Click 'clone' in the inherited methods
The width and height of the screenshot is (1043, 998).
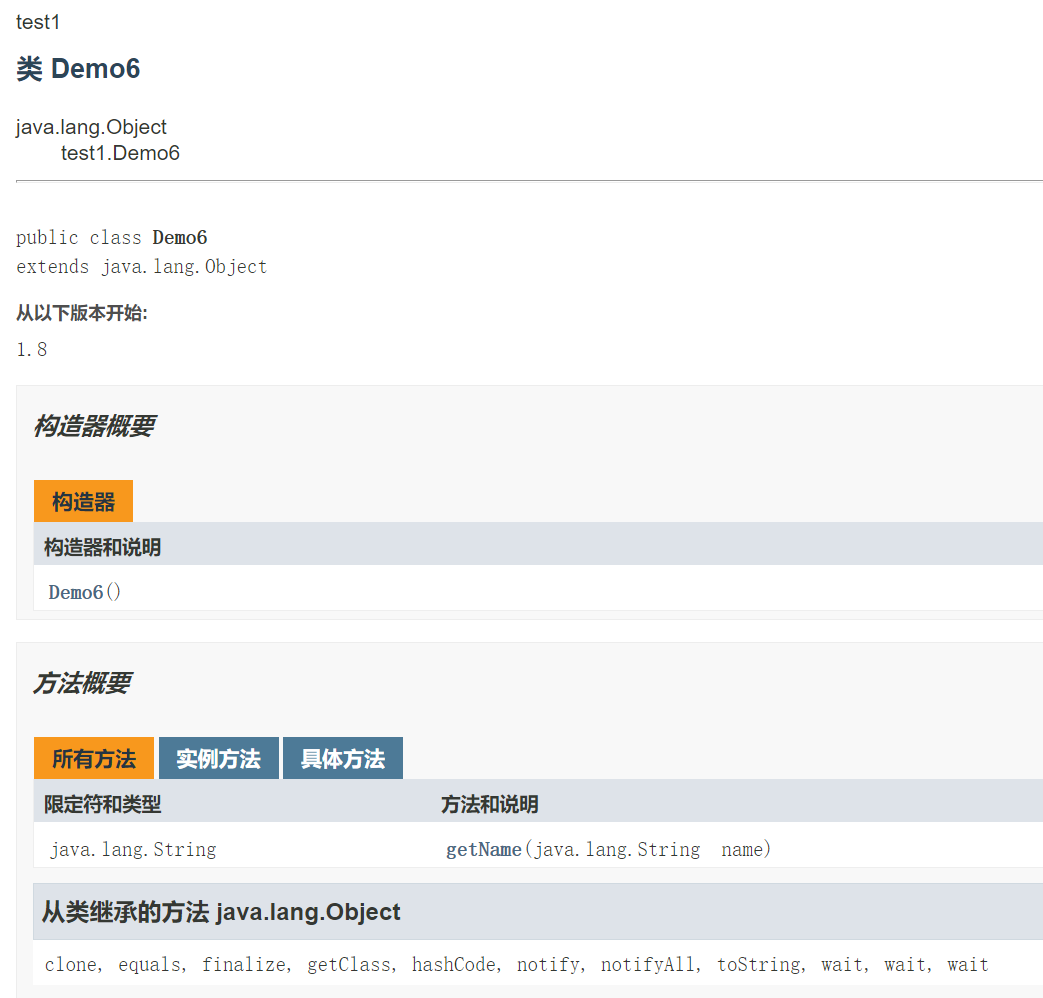(71, 965)
